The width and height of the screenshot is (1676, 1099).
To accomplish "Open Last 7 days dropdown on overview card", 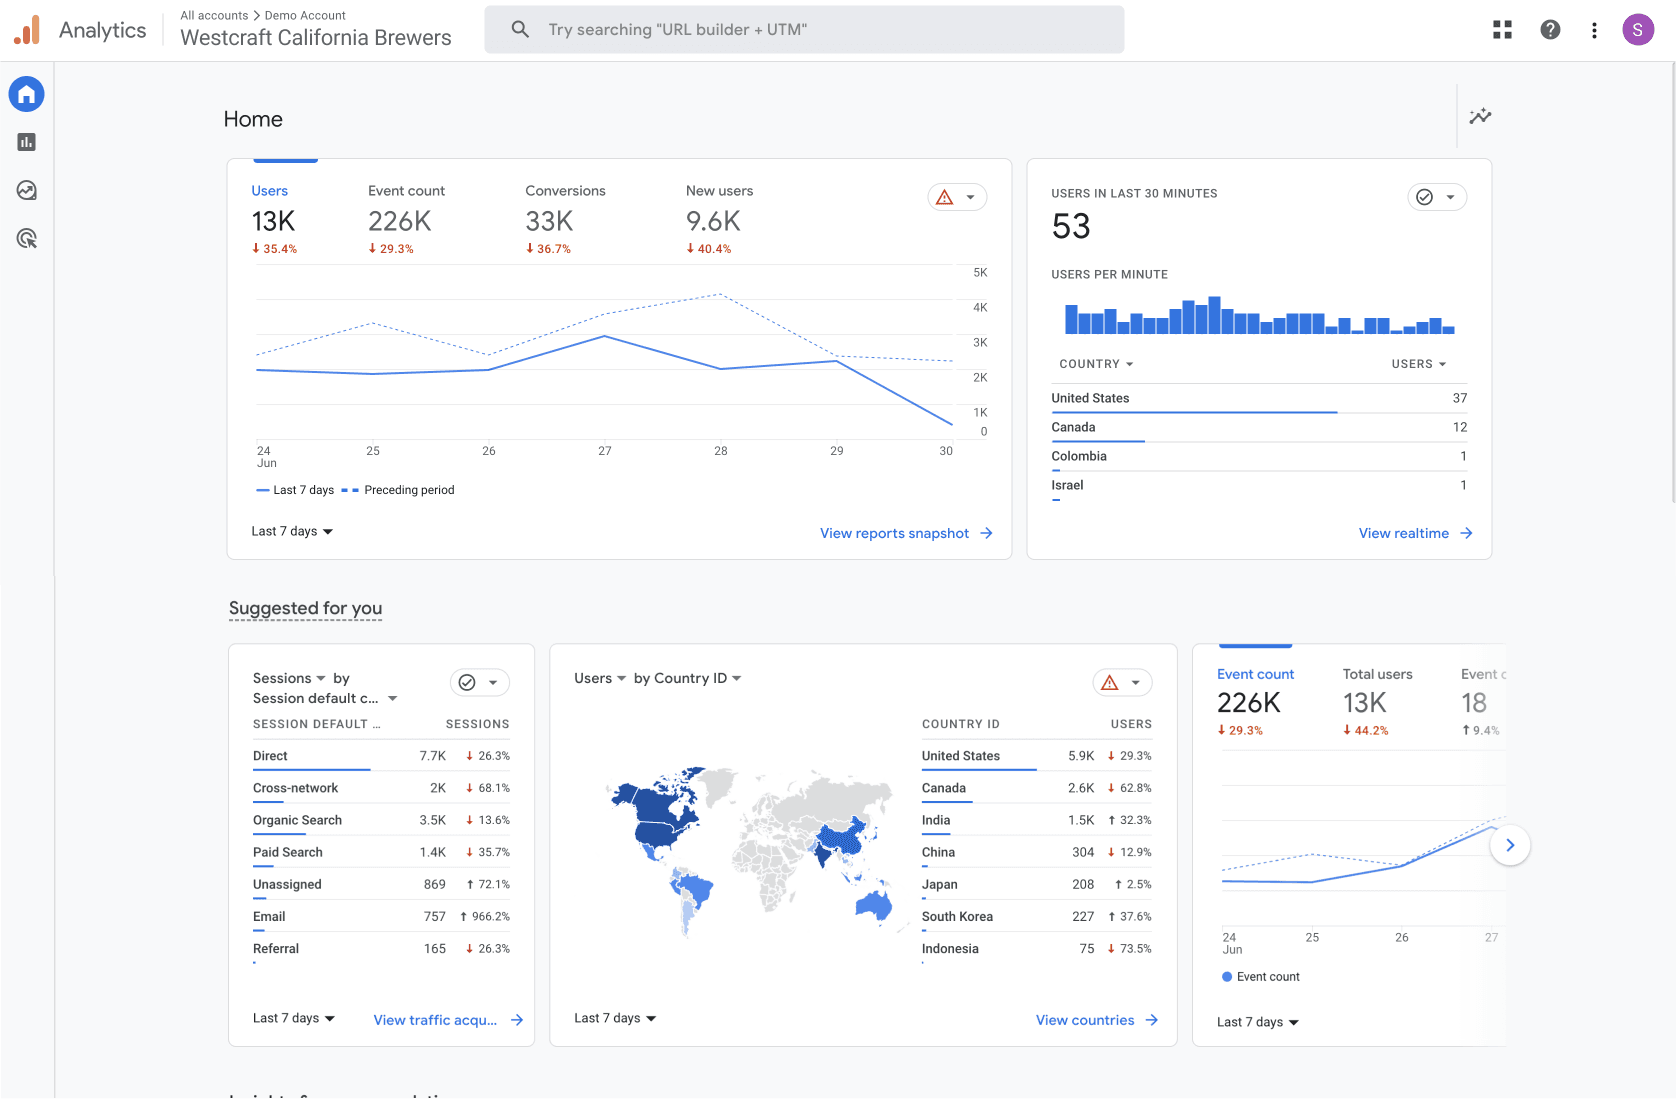I will coord(292,531).
